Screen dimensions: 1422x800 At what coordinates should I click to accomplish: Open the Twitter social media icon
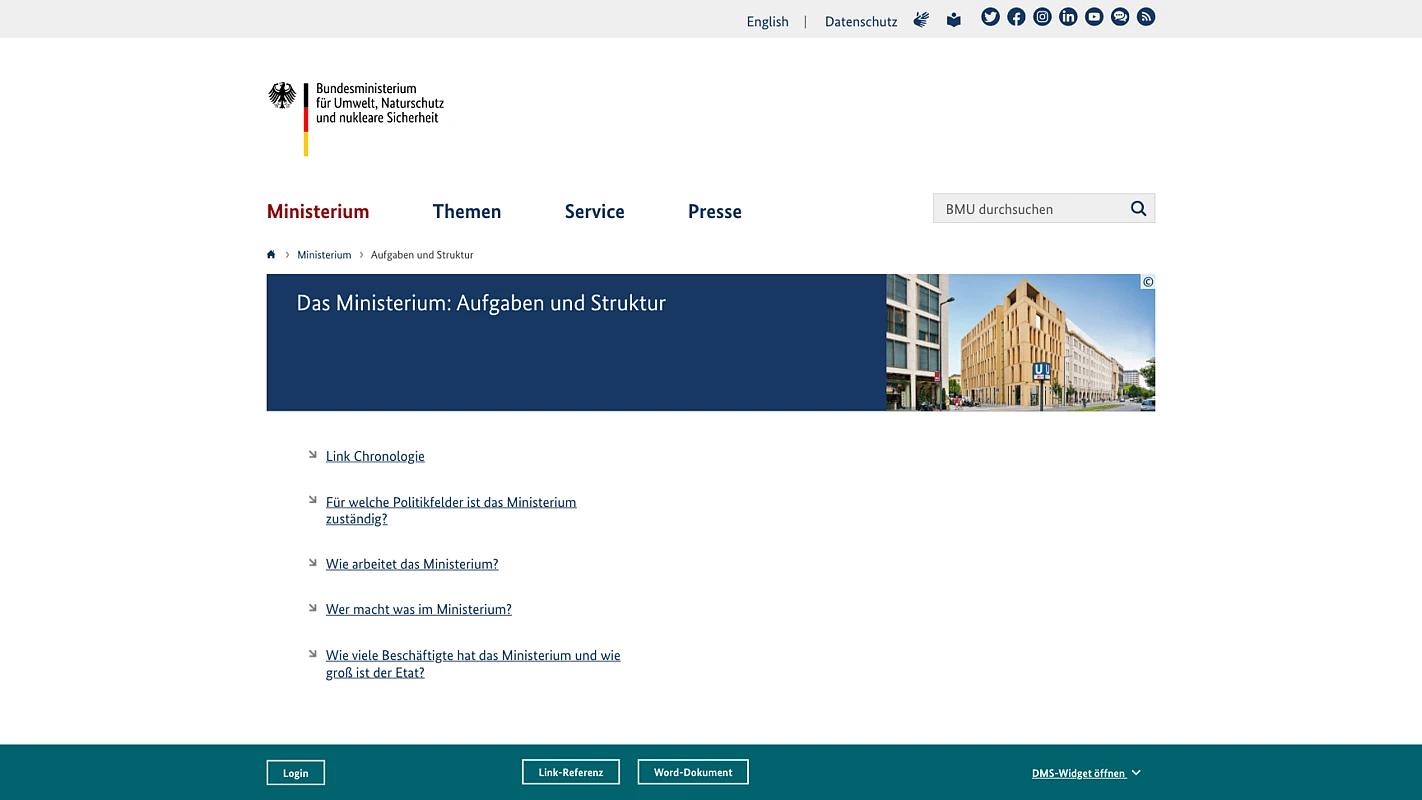990,17
